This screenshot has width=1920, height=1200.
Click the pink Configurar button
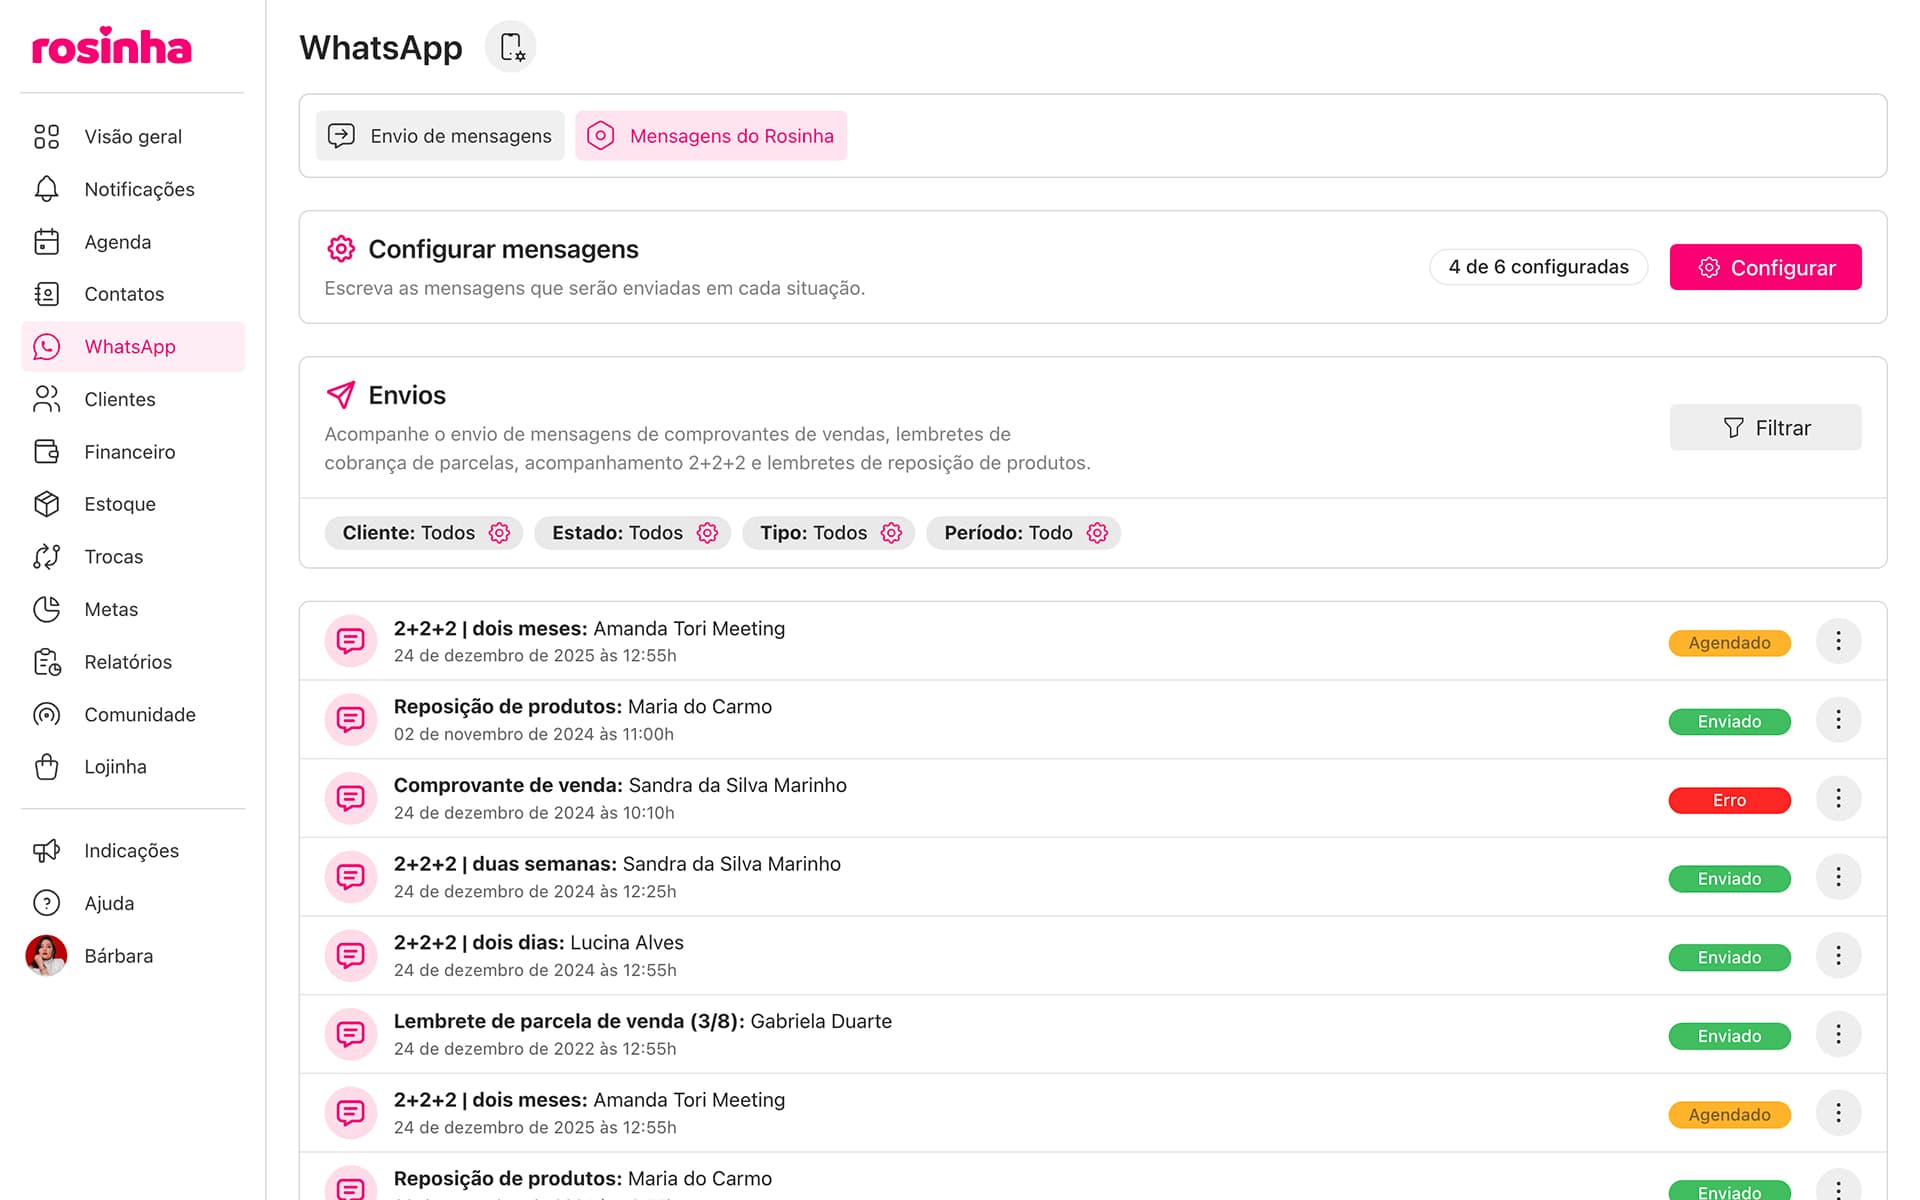click(x=1765, y=267)
